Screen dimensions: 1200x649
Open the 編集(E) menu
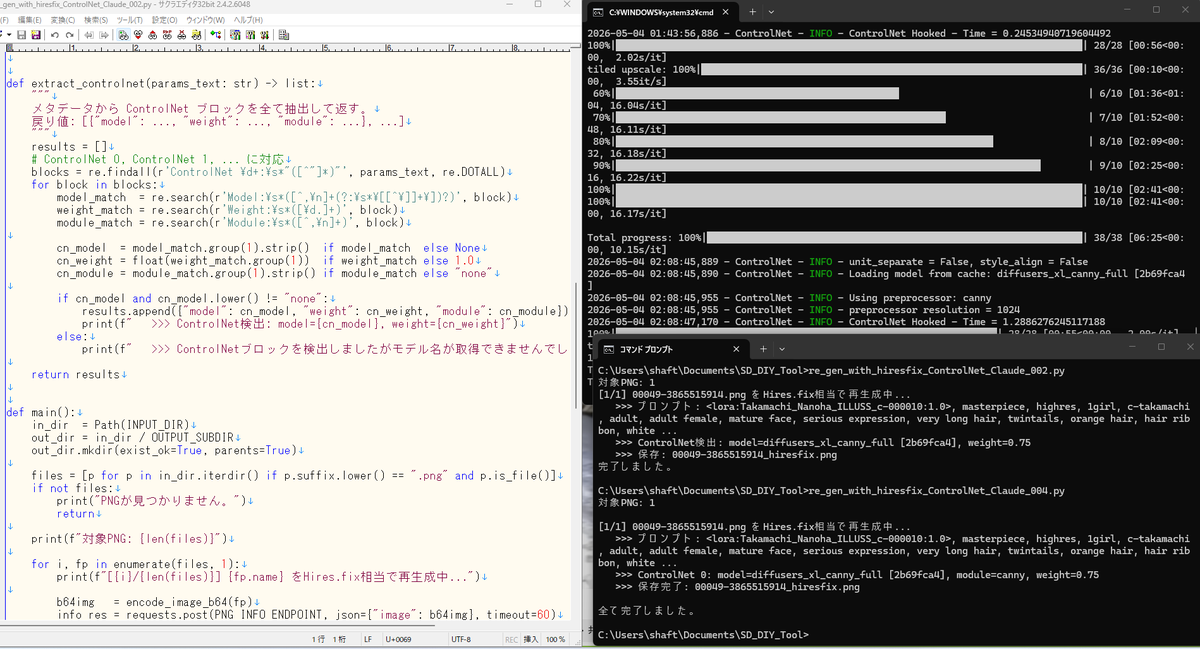pyautogui.click(x=30, y=19)
